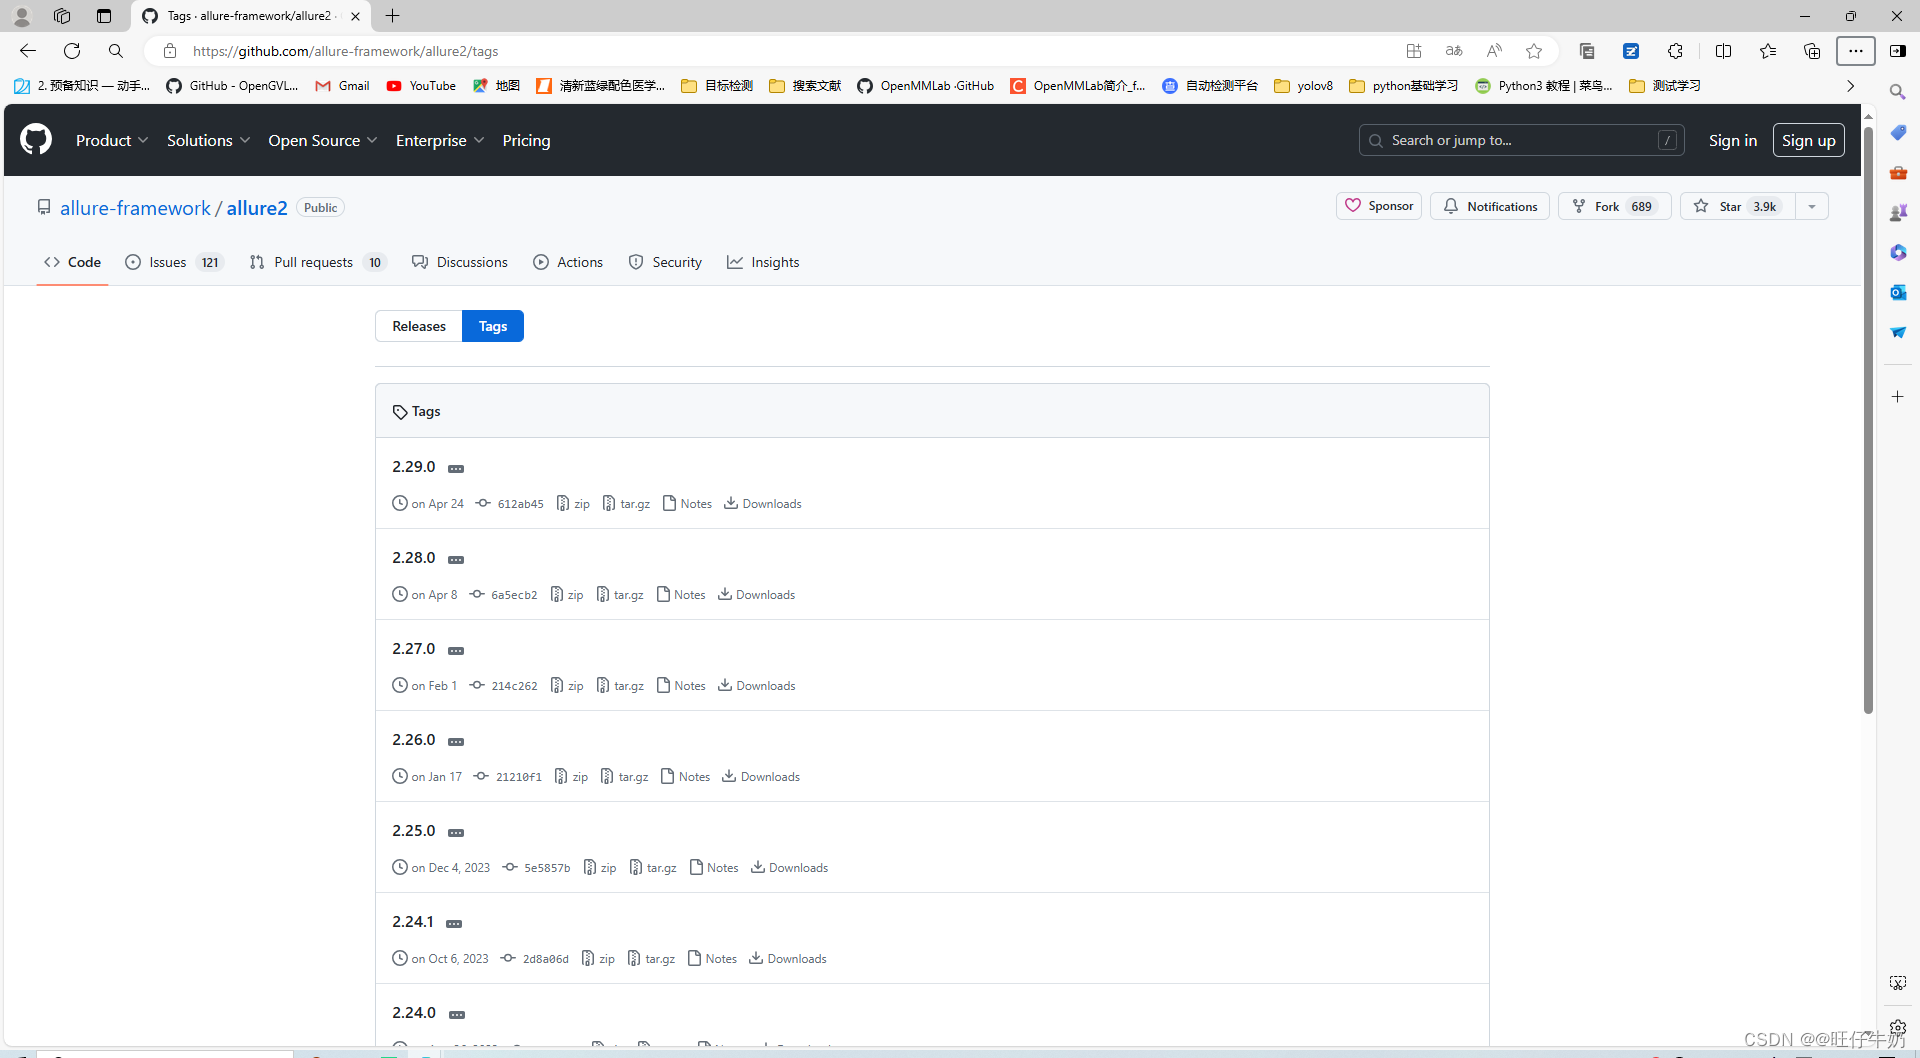
Task: Click the Sign in link
Action: [x=1732, y=141]
